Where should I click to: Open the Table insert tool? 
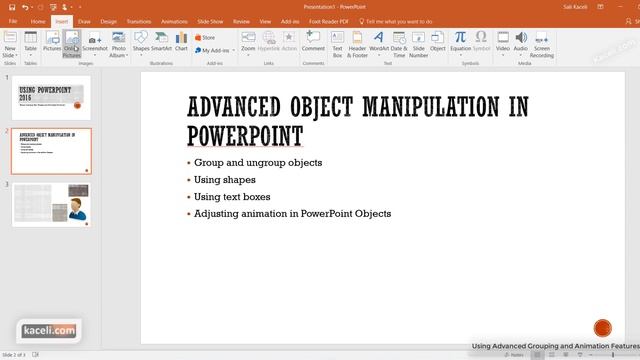pyautogui.click(x=31, y=43)
